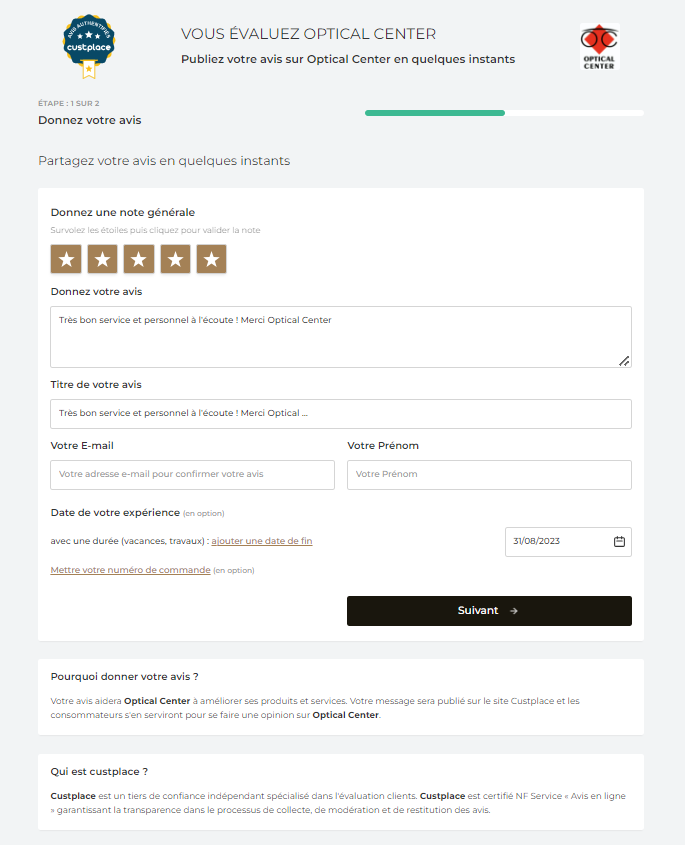Screen dimensions: 685x845
Task: Focus the Prénom input field
Action: (489, 474)
